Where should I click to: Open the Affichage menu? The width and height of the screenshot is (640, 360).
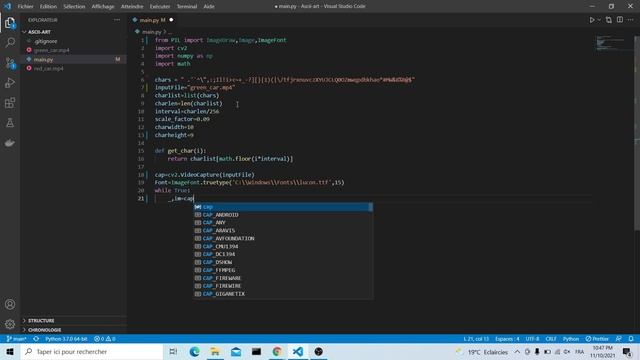[103, 7]
